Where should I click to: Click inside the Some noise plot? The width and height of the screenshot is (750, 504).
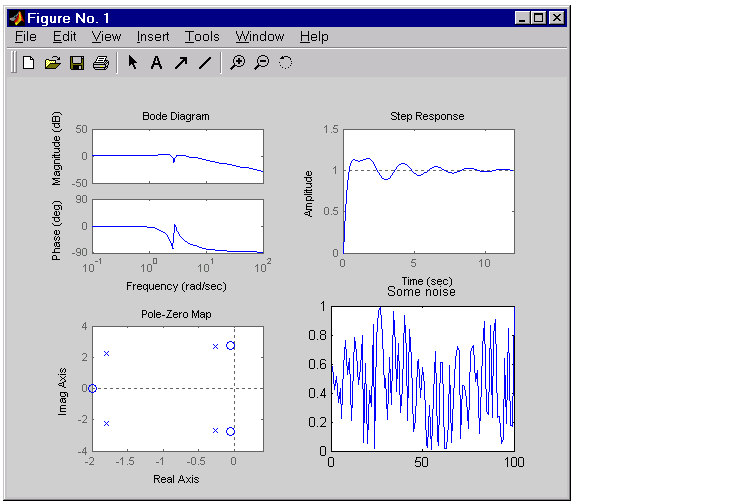click(x=422, y=378)
